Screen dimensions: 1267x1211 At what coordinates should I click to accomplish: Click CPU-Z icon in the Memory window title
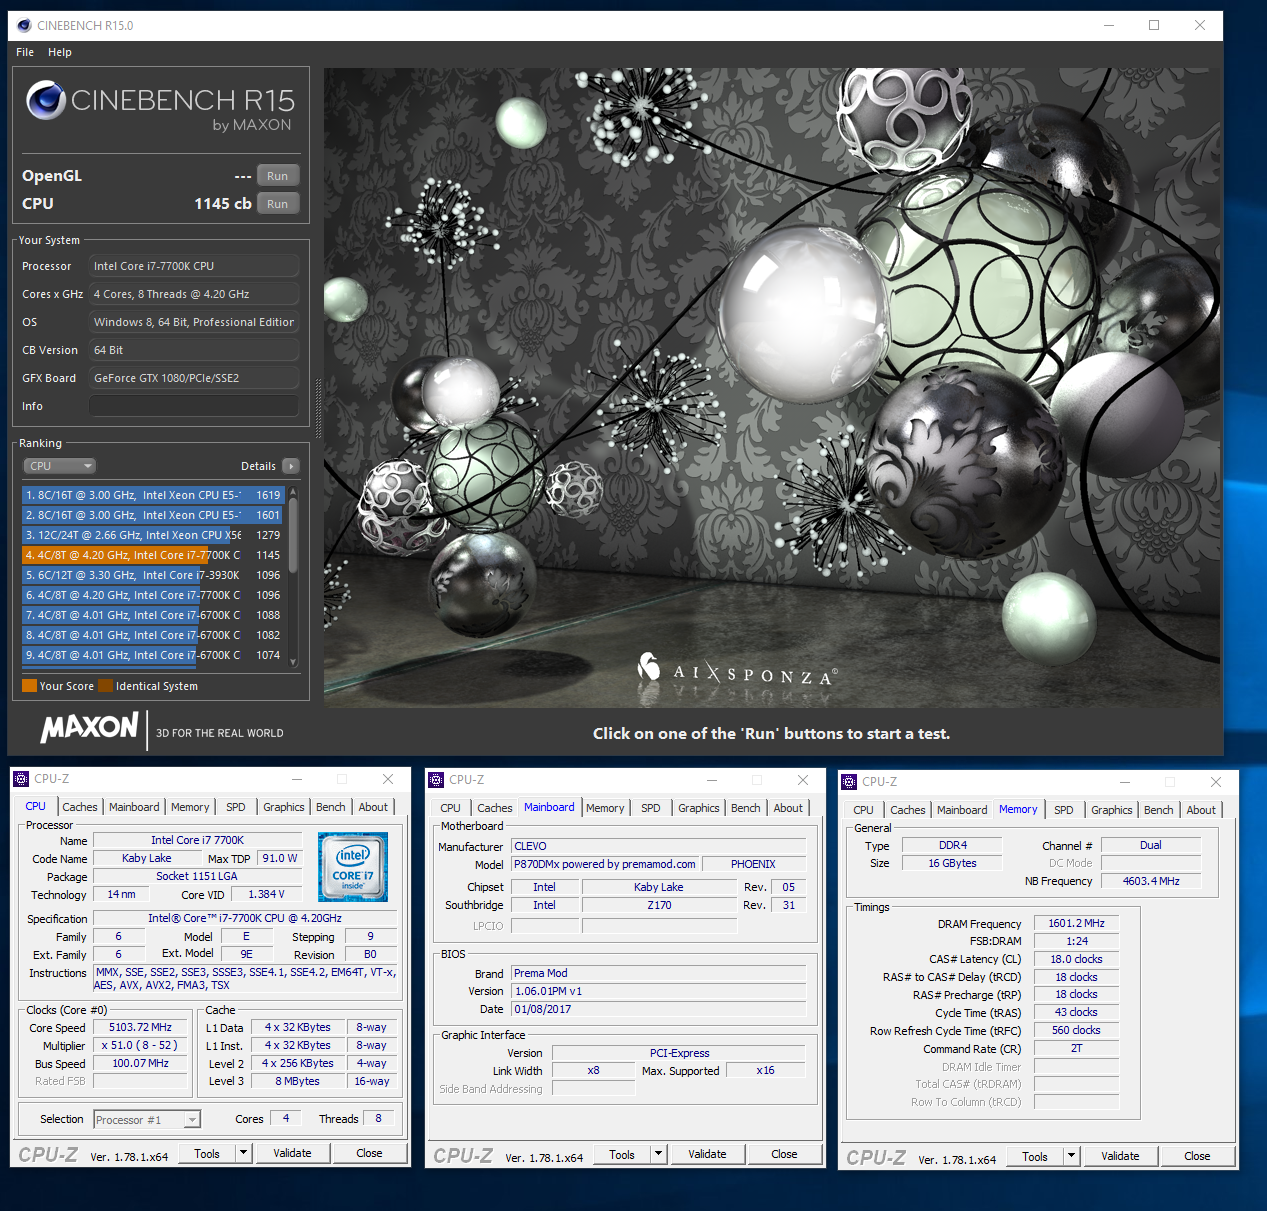coord(849,781)
